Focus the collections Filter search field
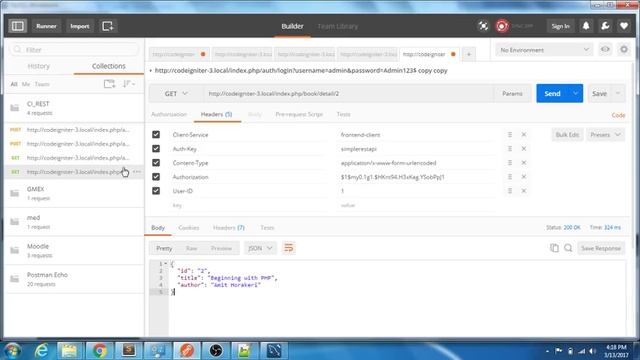 tap(74, 50)
